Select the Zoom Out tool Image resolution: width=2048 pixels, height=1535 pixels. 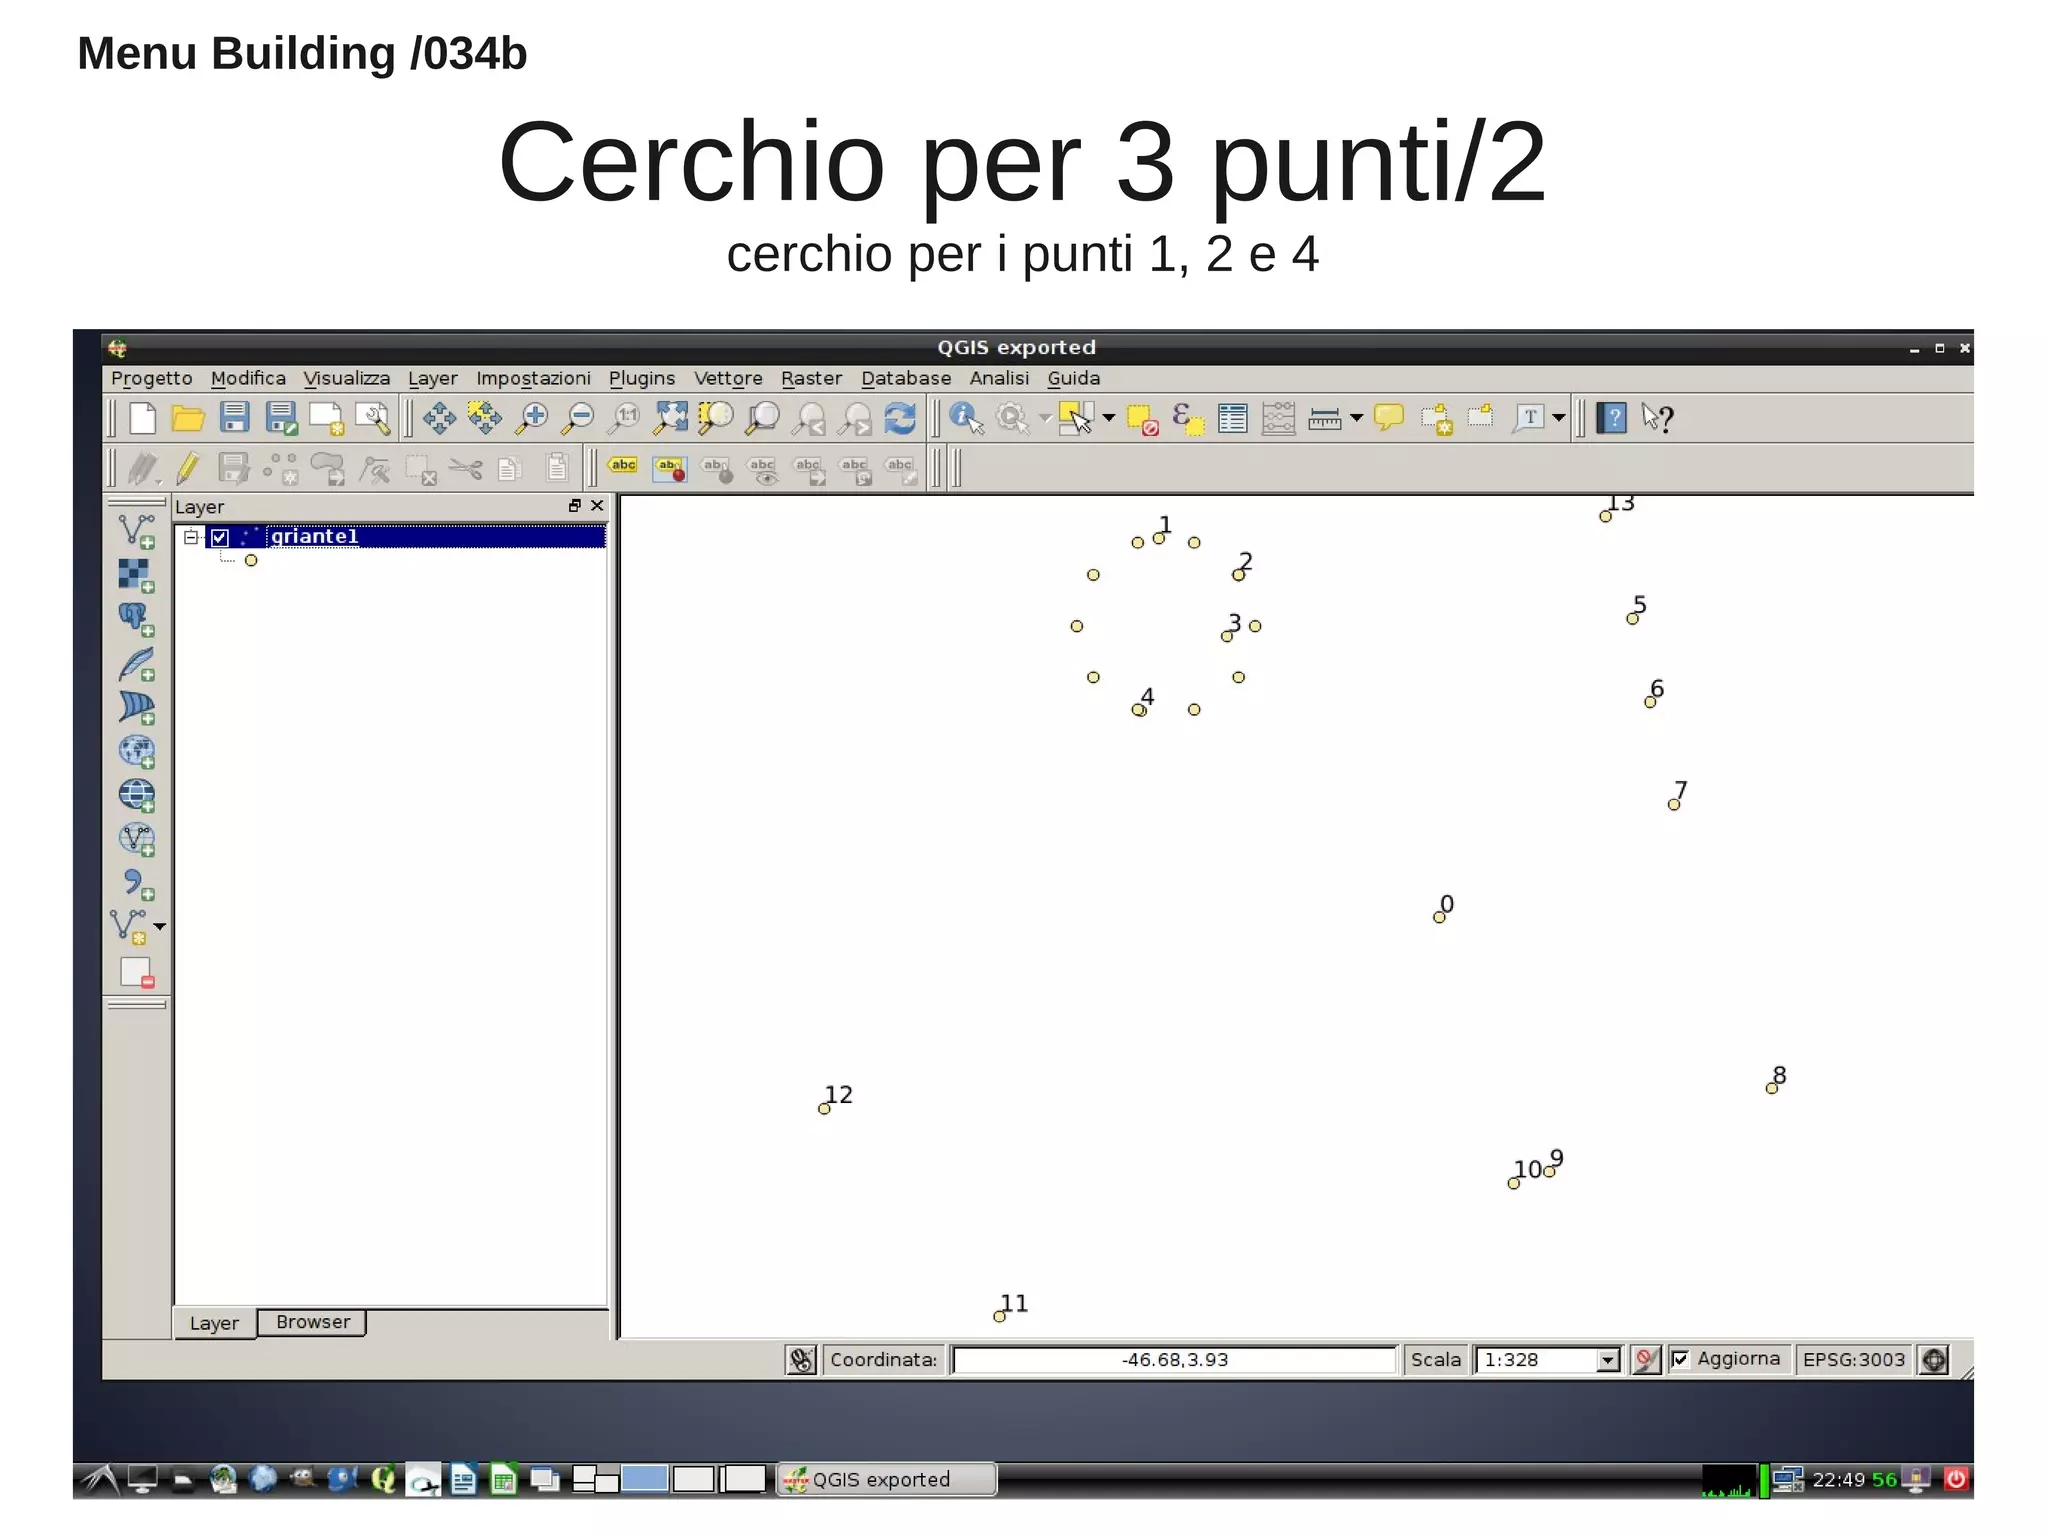(577, 418)
